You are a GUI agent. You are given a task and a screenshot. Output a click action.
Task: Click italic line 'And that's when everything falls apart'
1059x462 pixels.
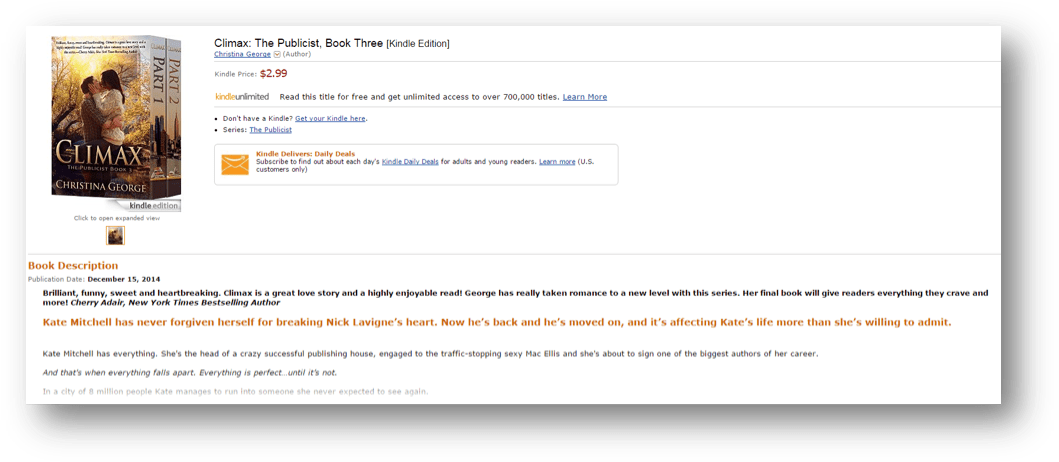[x=190, y=372]
